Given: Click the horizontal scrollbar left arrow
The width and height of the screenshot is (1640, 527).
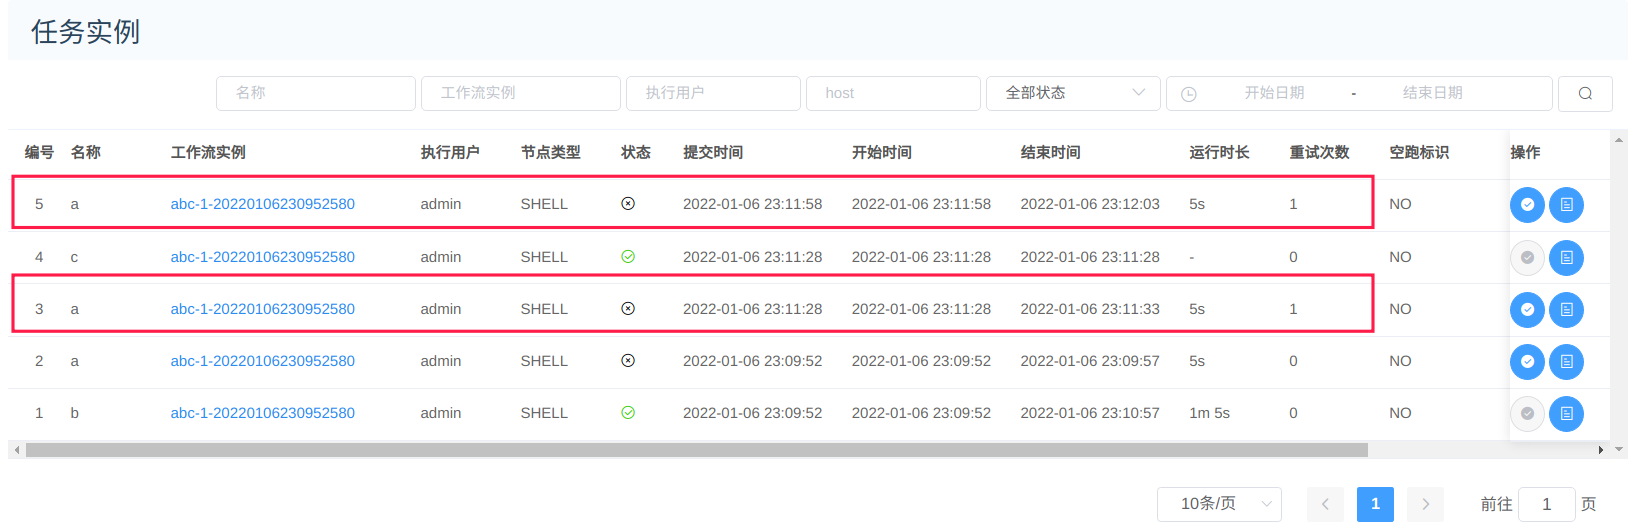Looking at the screenshot, I should 16,450.
